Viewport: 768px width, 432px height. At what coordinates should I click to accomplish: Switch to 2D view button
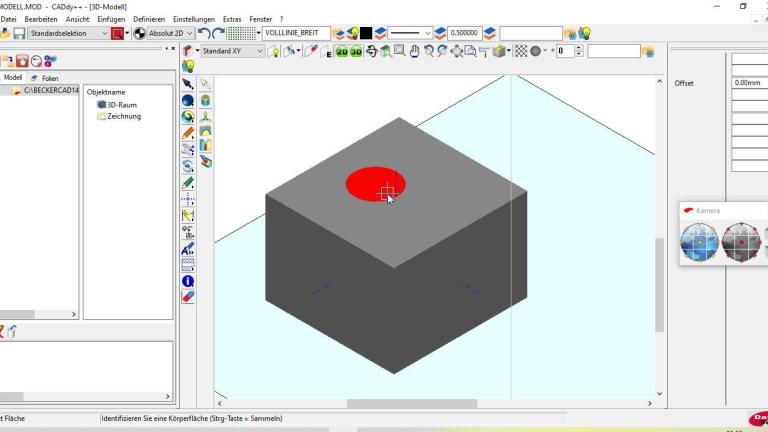click(341, 51)
